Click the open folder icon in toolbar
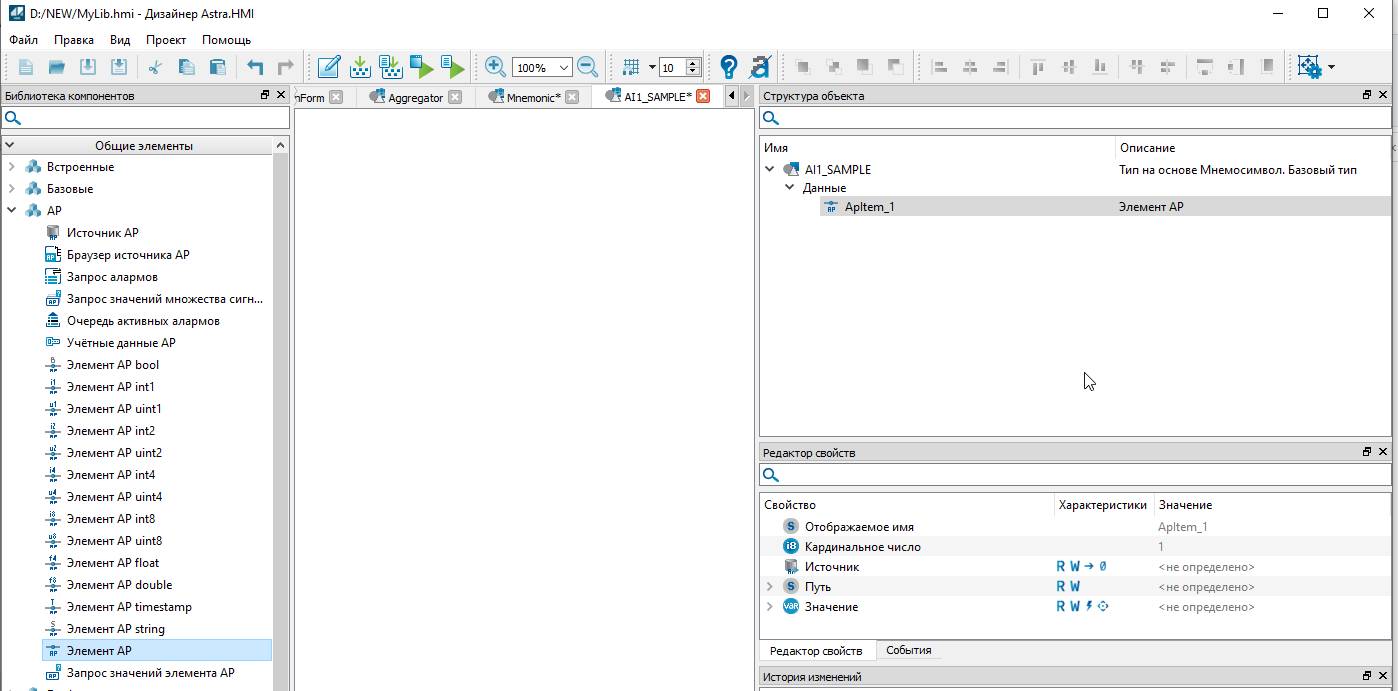1398x691 pixels. tap(57, 67)
